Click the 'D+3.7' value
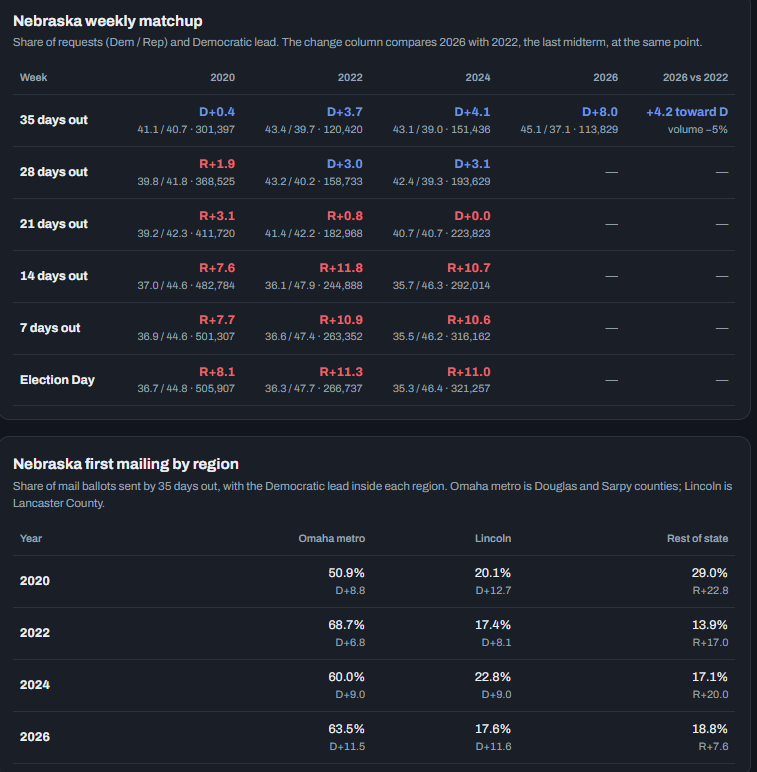The image size is (757, 772). click(345, 112)
